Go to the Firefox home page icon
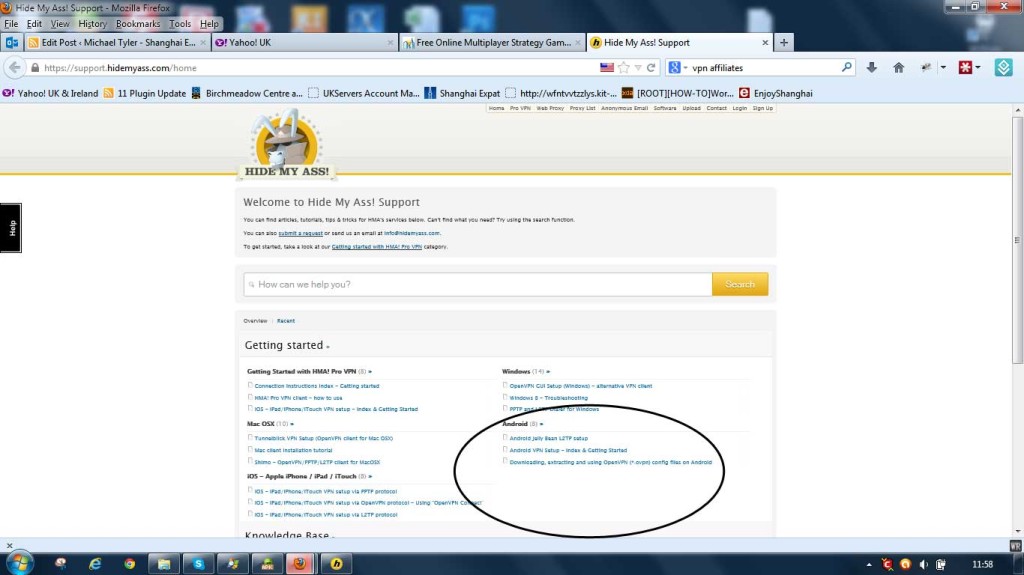 (898, 68)
